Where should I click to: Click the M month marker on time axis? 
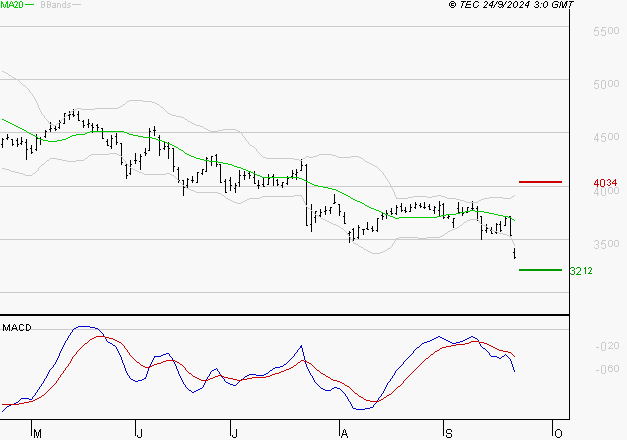tap(37, 434)
